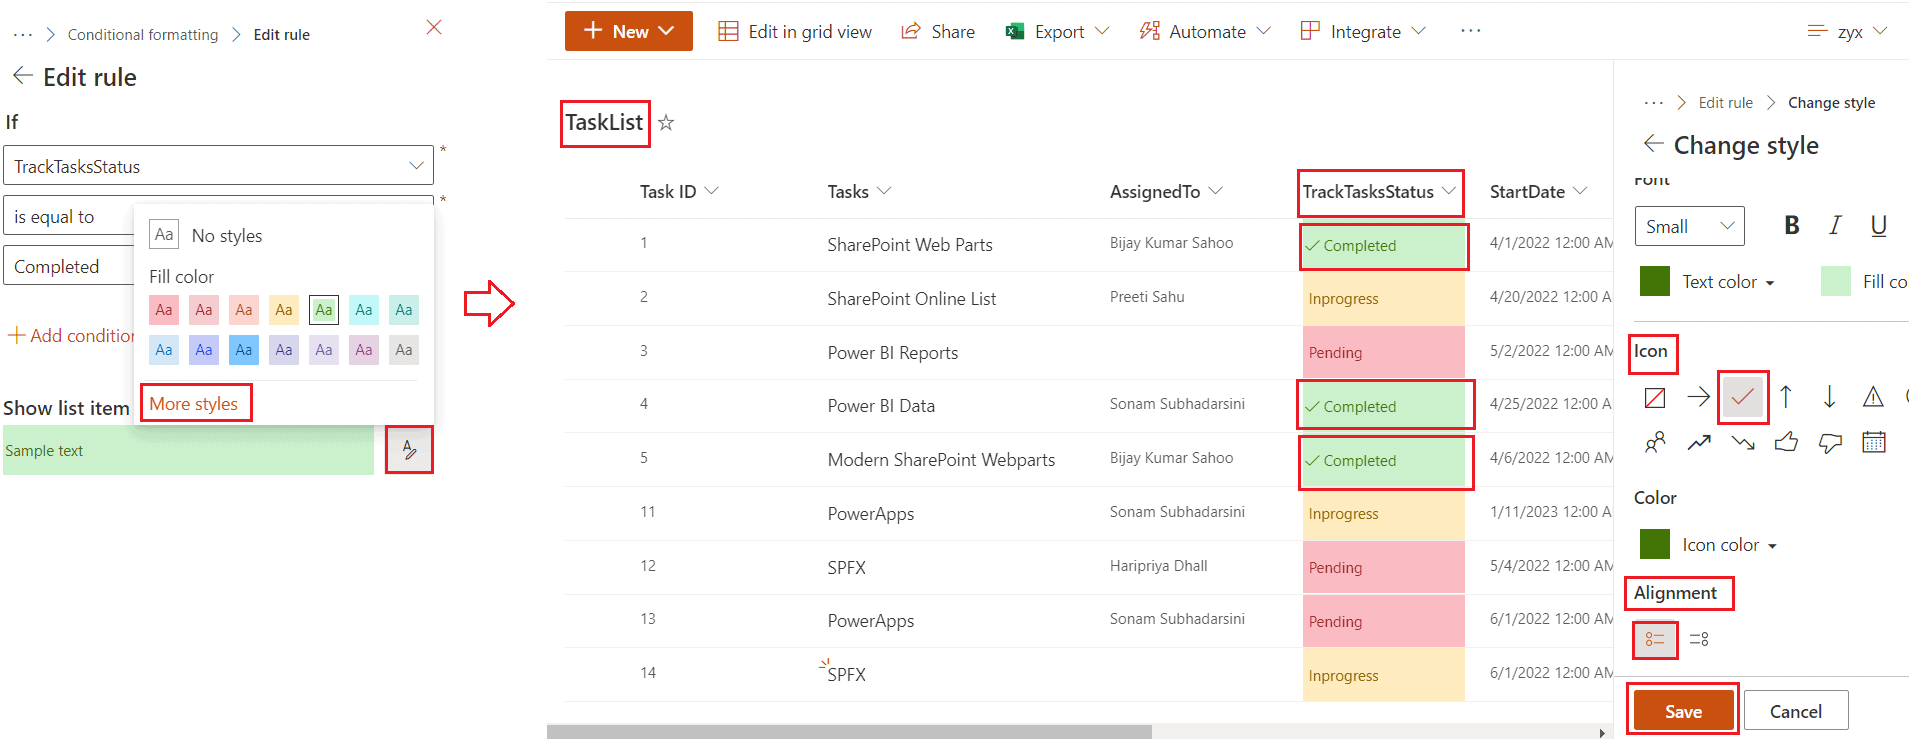
Task: Select the warning triangle icon
Action: coord(1873,398)
